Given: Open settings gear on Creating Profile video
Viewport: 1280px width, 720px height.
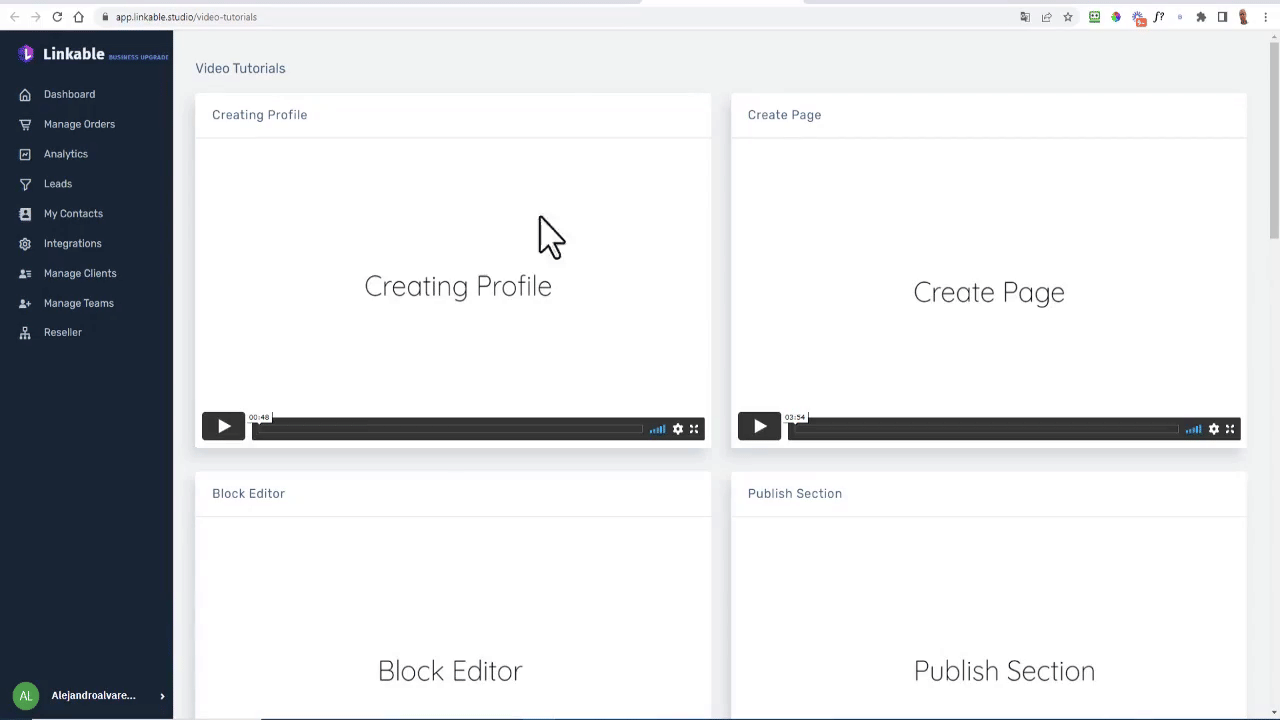Looking at the screenshot, I should 678,429.
